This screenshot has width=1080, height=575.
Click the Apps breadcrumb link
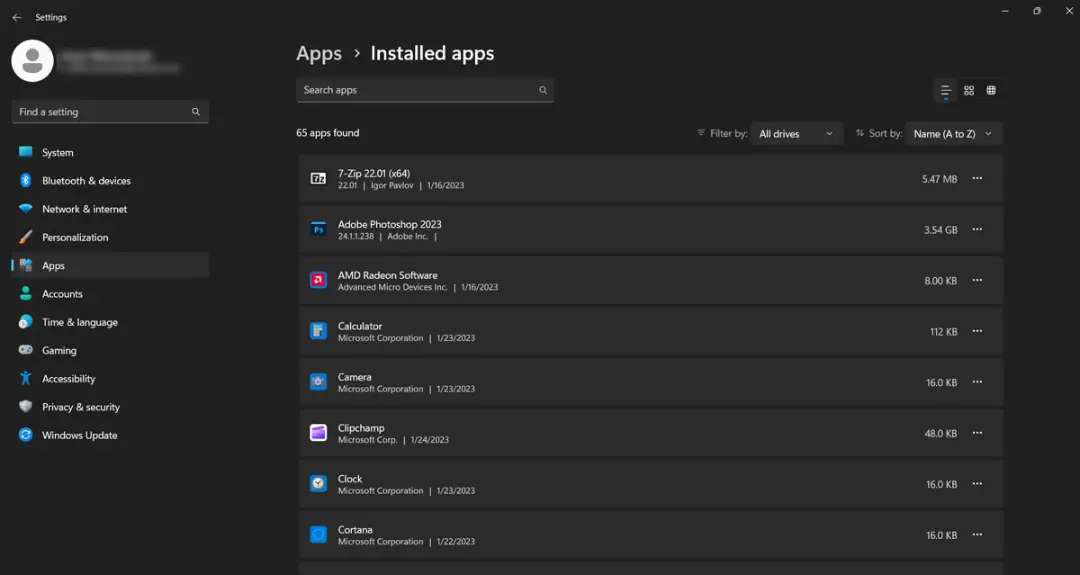[x=319, y=54]
